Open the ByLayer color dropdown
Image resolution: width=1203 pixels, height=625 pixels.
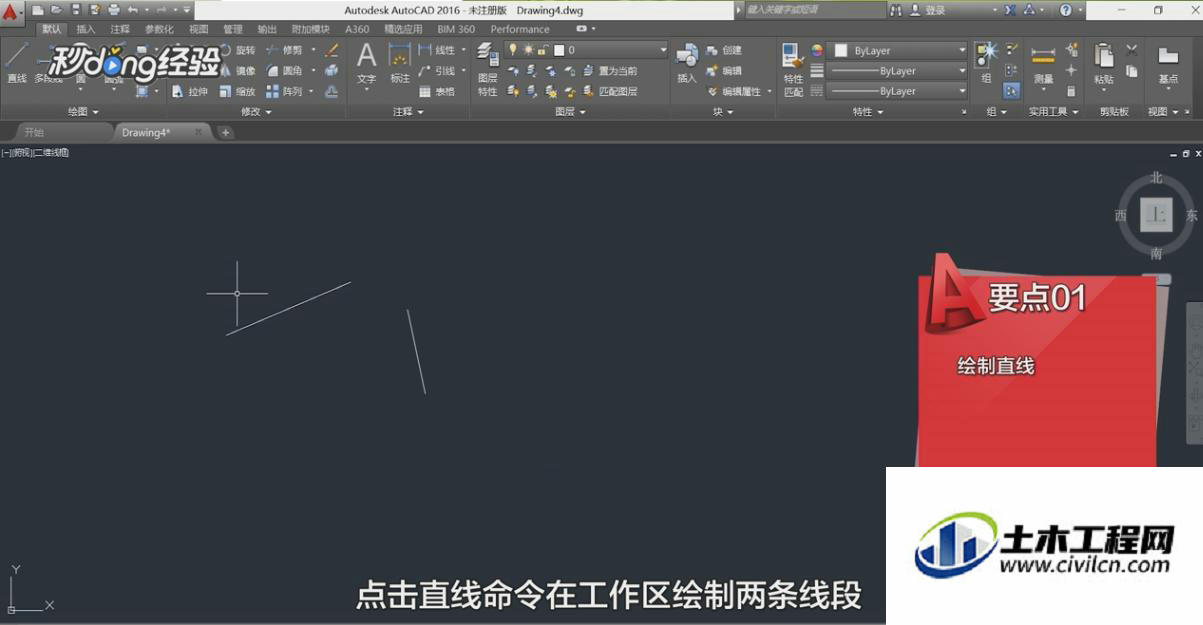tap(899, 50)
